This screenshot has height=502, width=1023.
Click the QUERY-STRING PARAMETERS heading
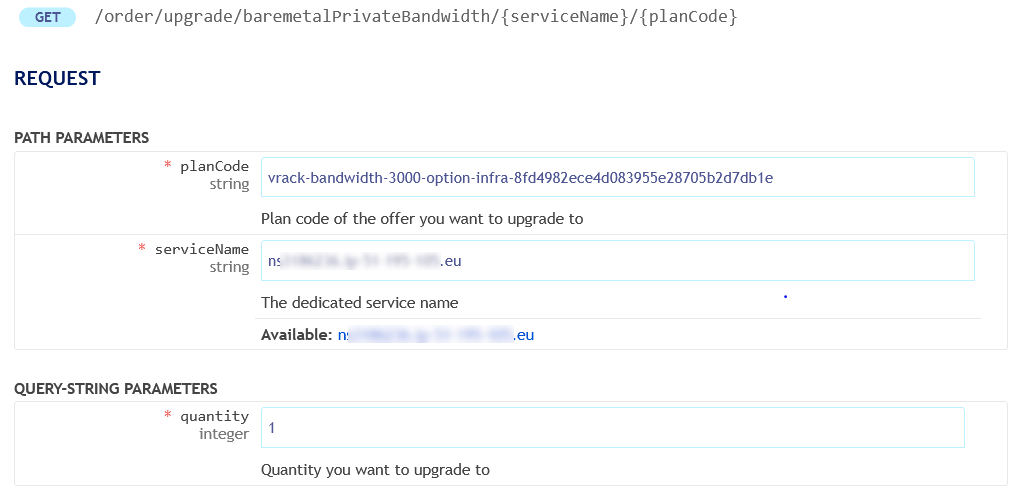[116, 388]
